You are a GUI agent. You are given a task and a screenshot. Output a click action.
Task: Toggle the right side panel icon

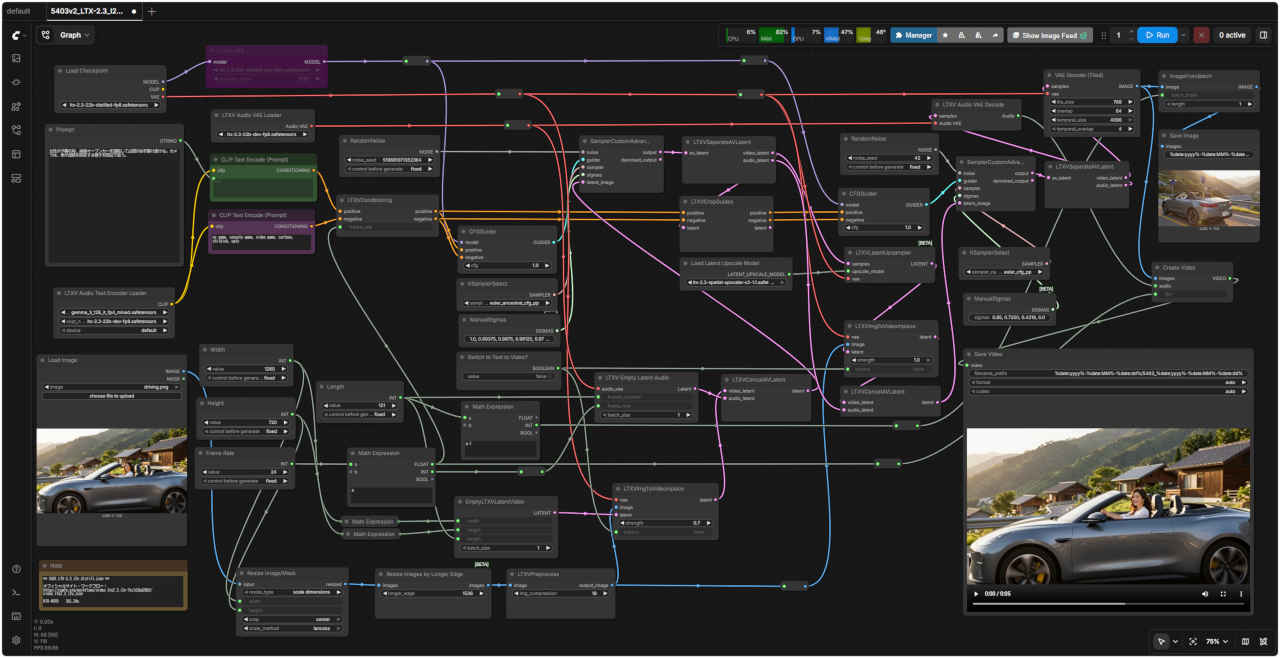1263,35
